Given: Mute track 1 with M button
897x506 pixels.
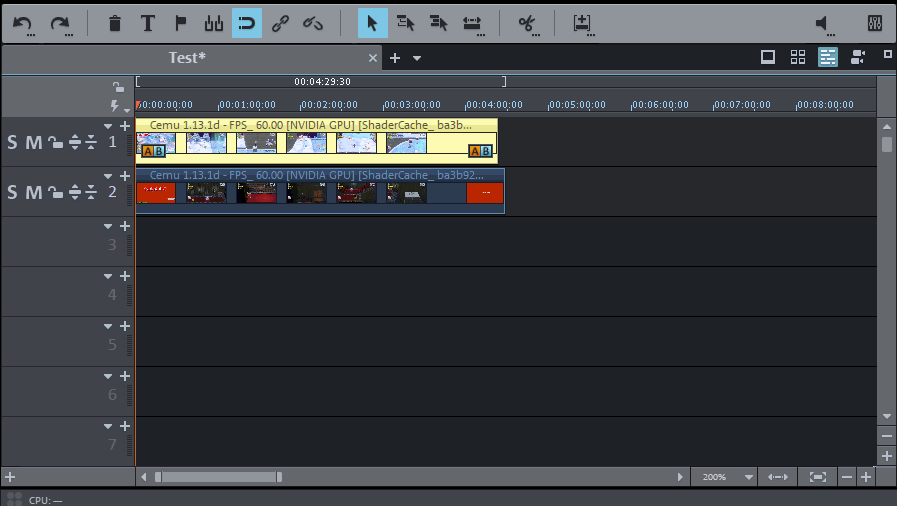Looking at the screenshot, I should coord(34,142).
